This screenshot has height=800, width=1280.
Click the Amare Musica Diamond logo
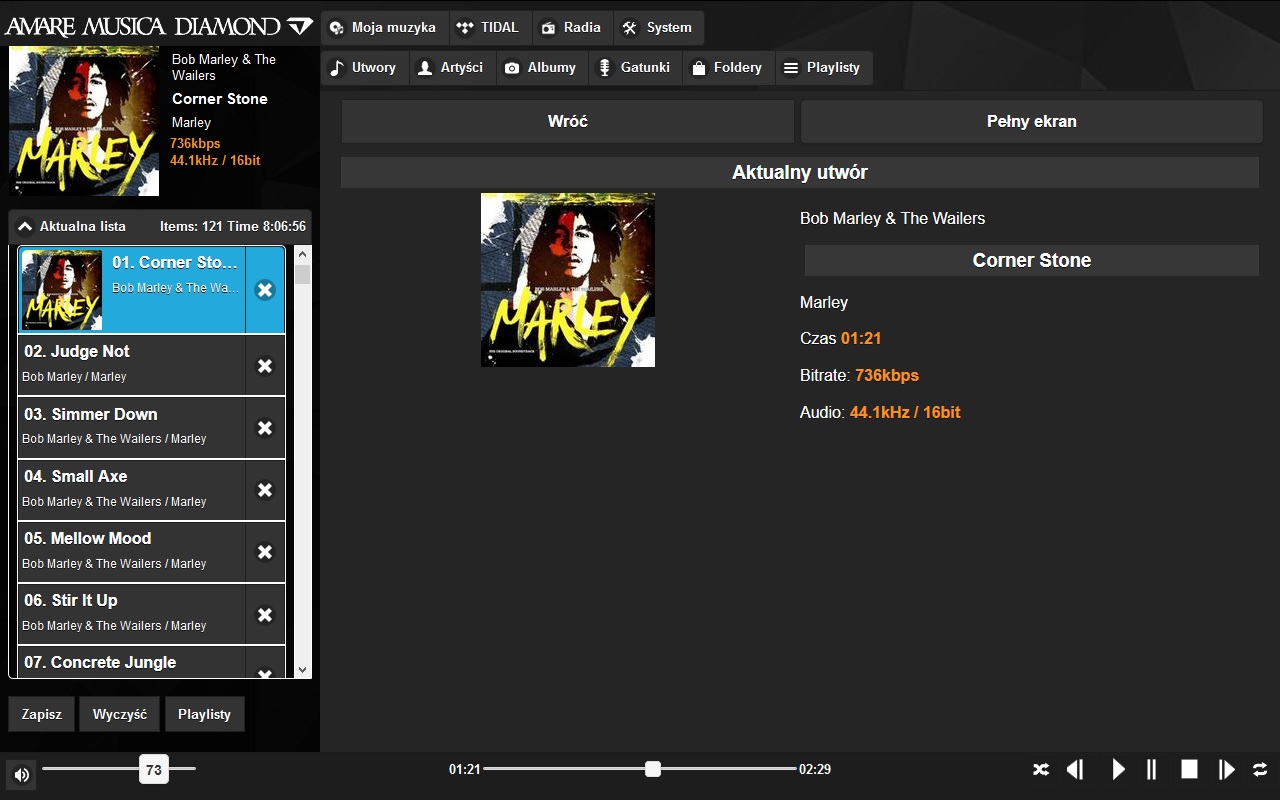click(158, 26)
